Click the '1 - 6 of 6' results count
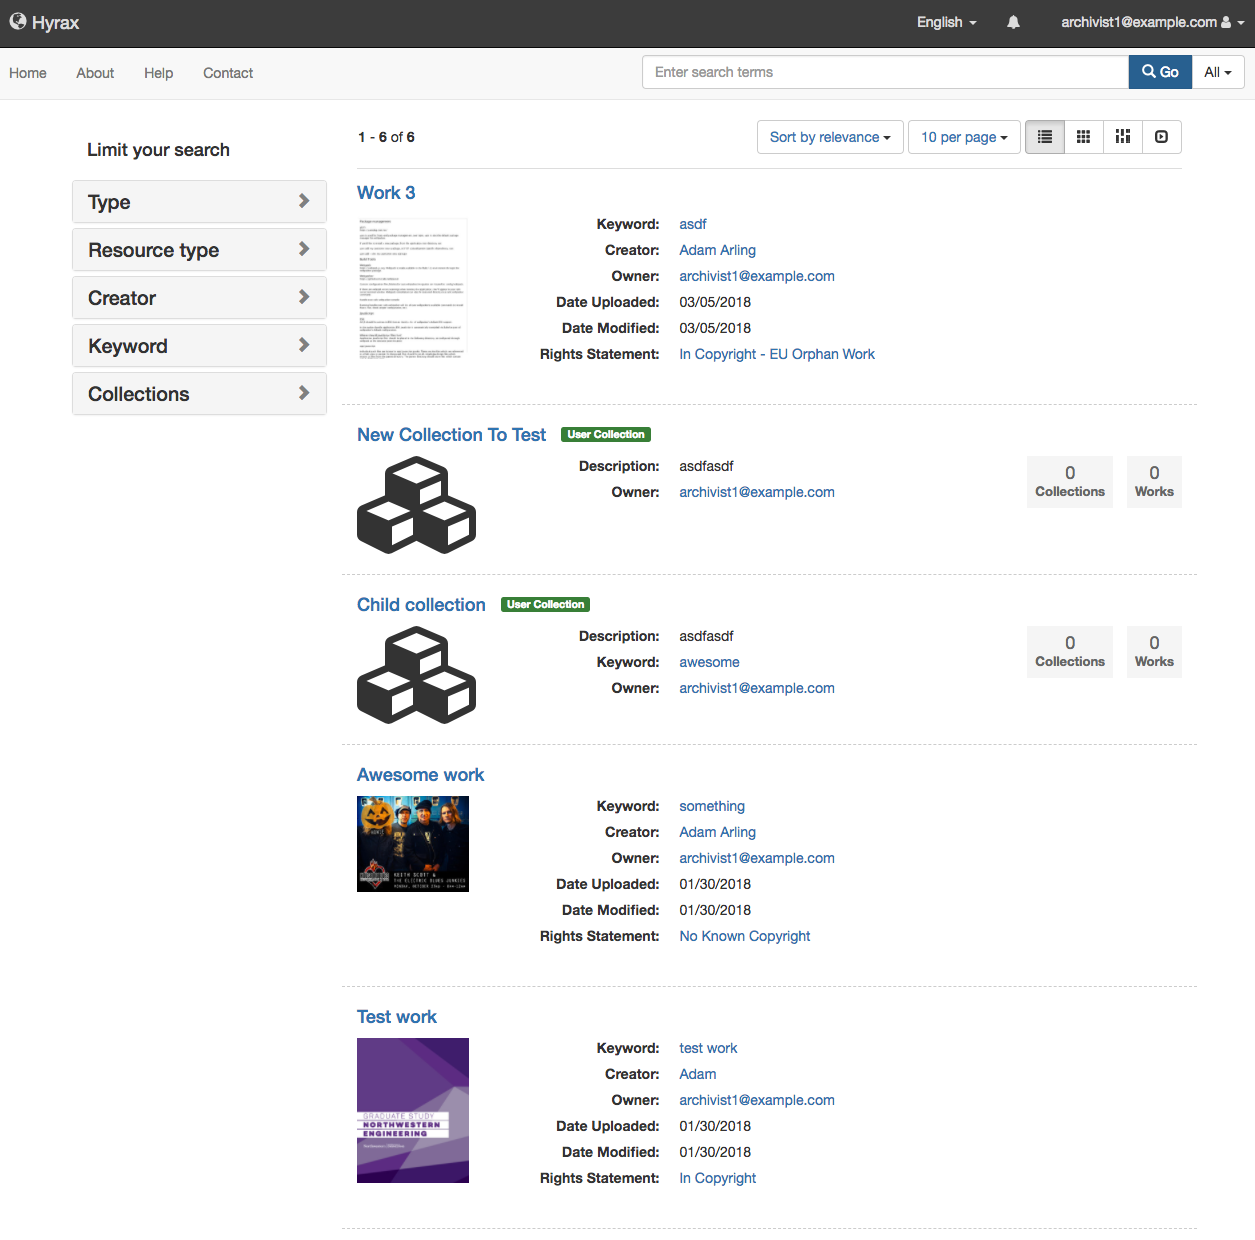The image size is (1255, 1240). pos(386,137)
